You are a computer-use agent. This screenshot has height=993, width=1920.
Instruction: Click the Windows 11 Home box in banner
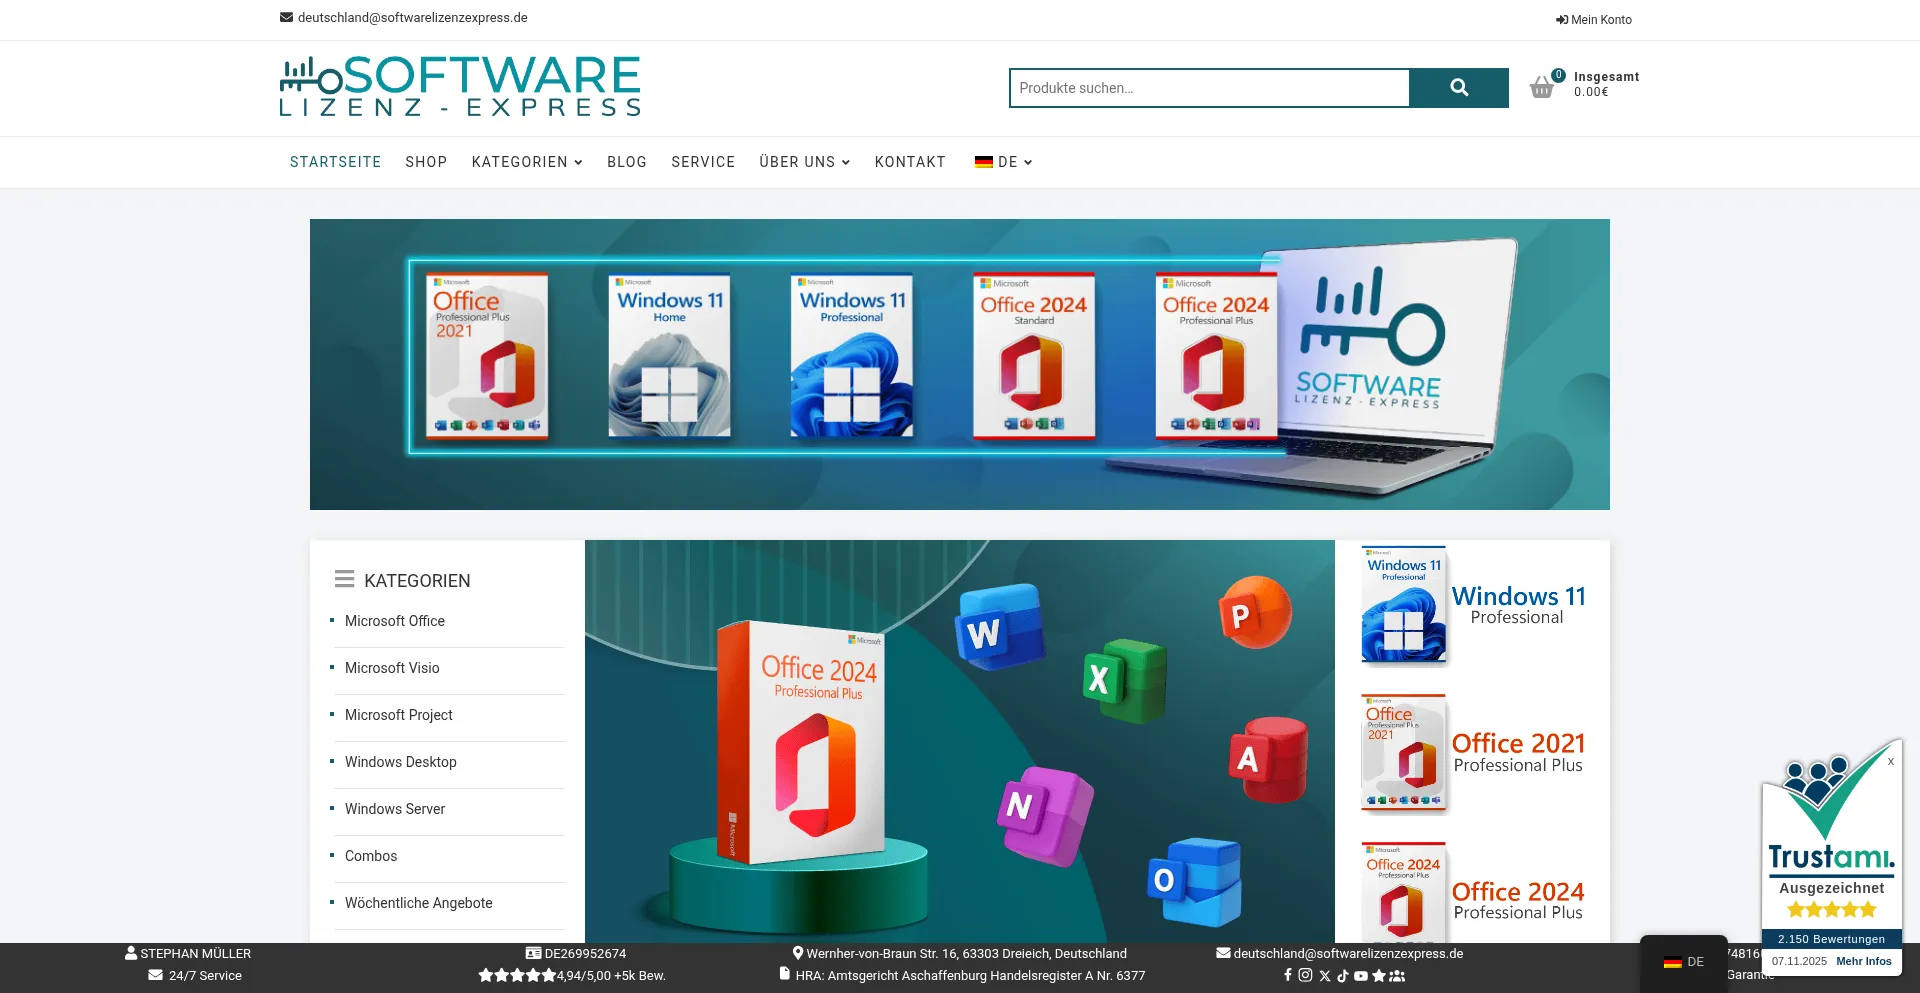click(x=669, y=356)
